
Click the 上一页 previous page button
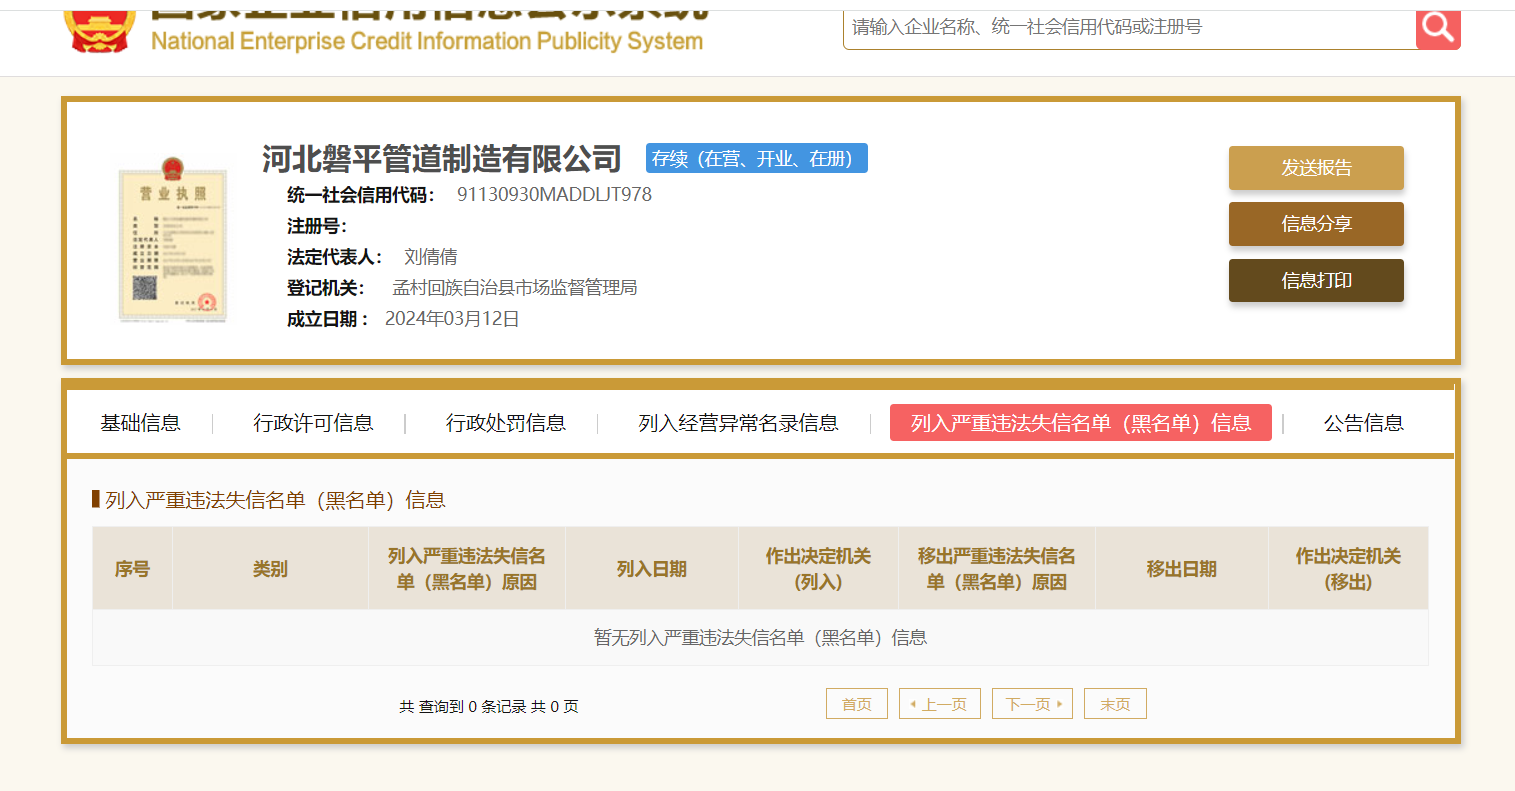point(940,704)
